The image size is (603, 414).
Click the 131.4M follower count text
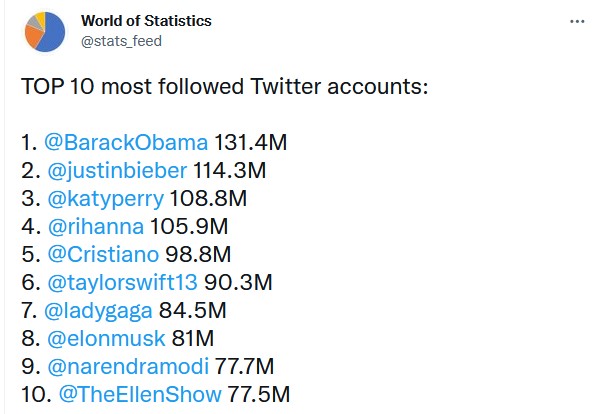(x=250, y=143)
